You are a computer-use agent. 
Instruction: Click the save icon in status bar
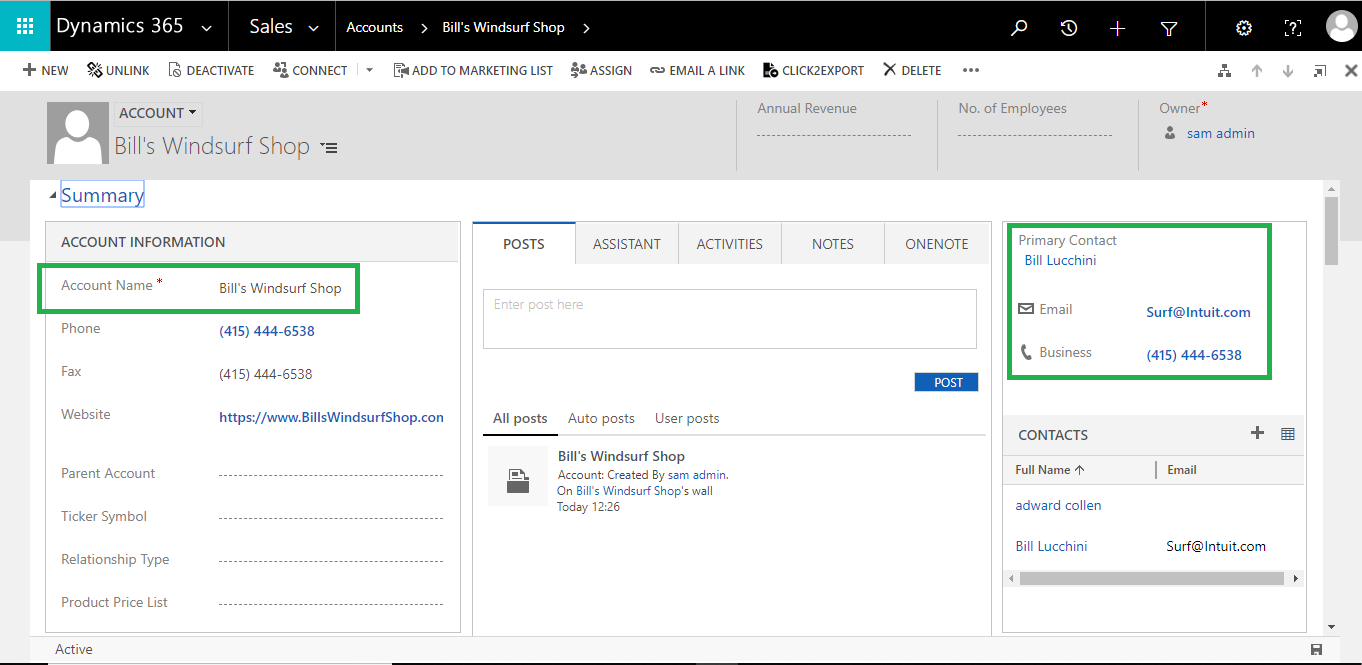pyautogui.click(x=1316, y=649)
